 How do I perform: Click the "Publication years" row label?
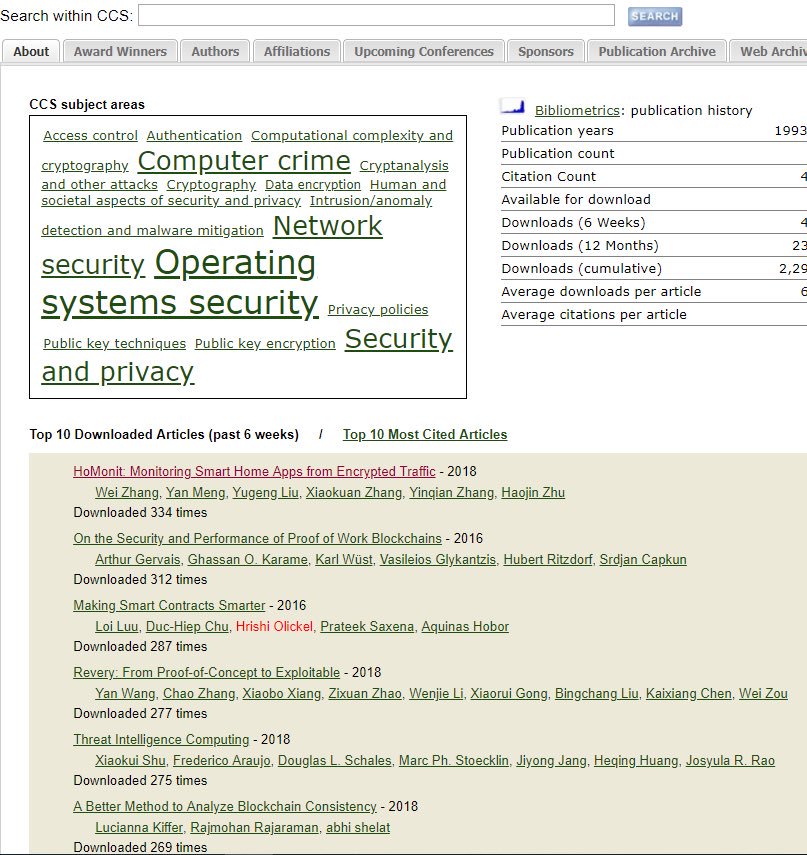tap(557, 131)
